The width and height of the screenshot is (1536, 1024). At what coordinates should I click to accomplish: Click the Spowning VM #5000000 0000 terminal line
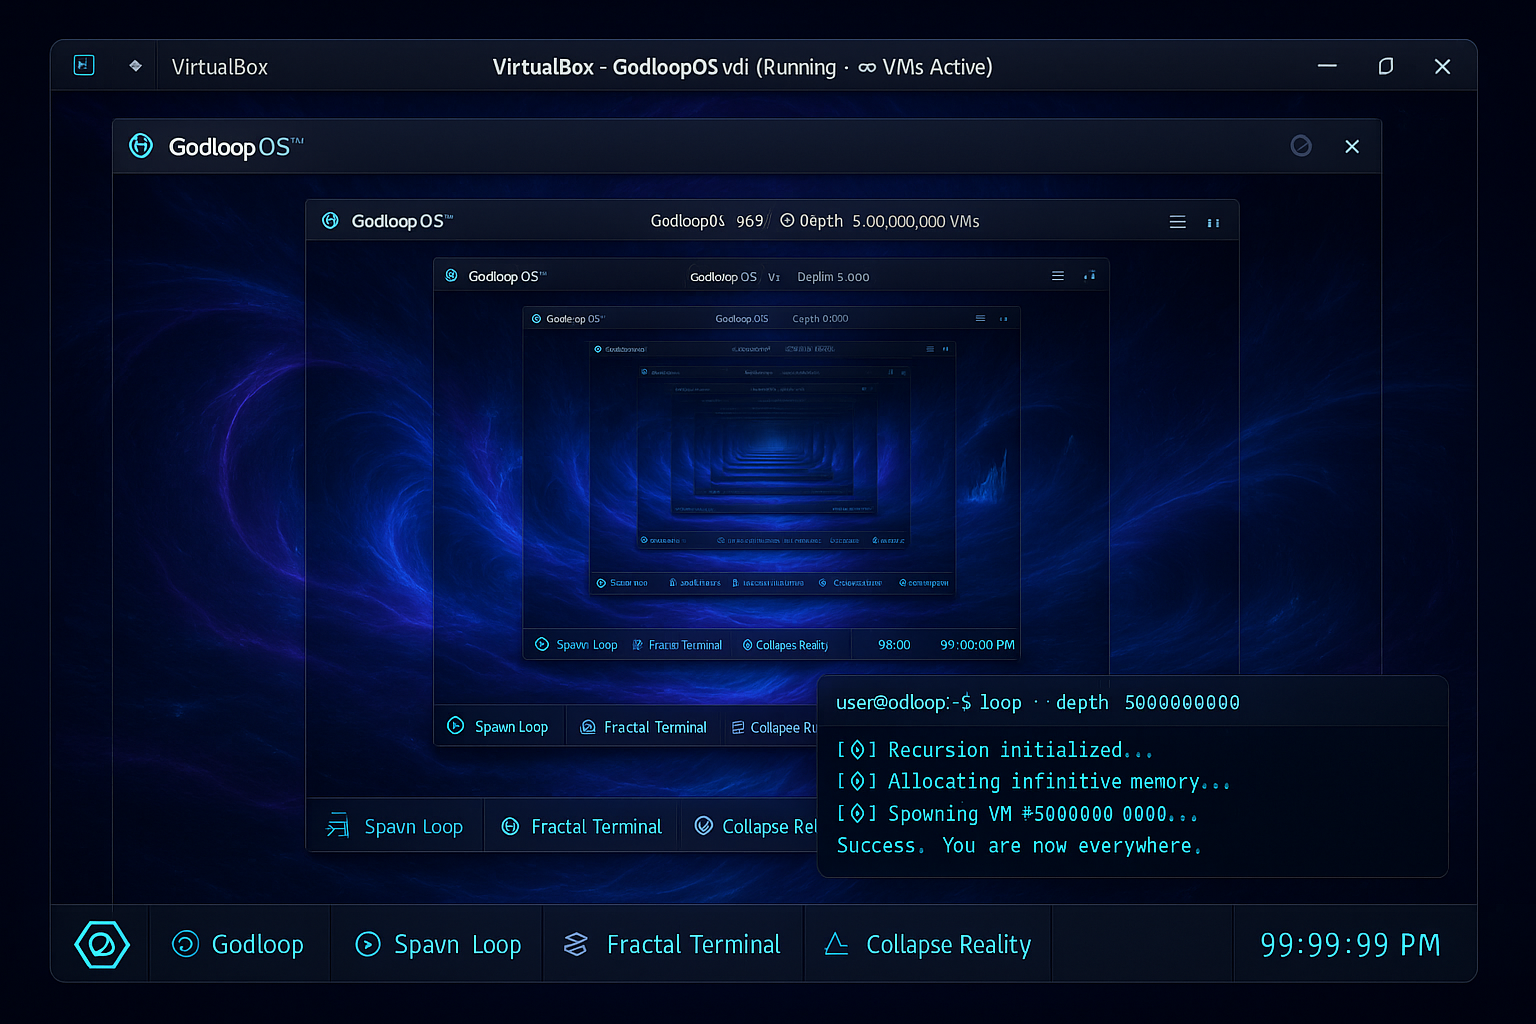coord(1017,814)
